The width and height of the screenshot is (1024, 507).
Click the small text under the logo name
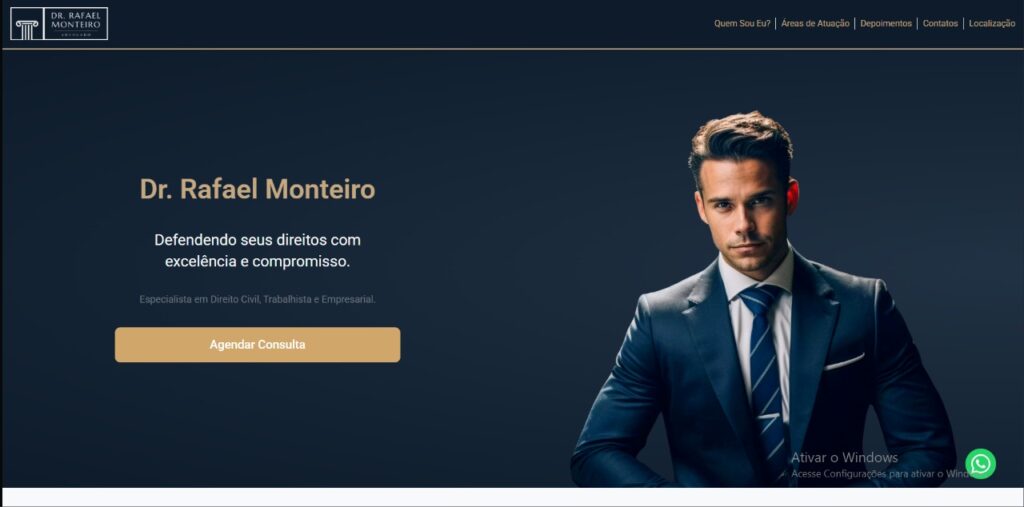point(76,35)
